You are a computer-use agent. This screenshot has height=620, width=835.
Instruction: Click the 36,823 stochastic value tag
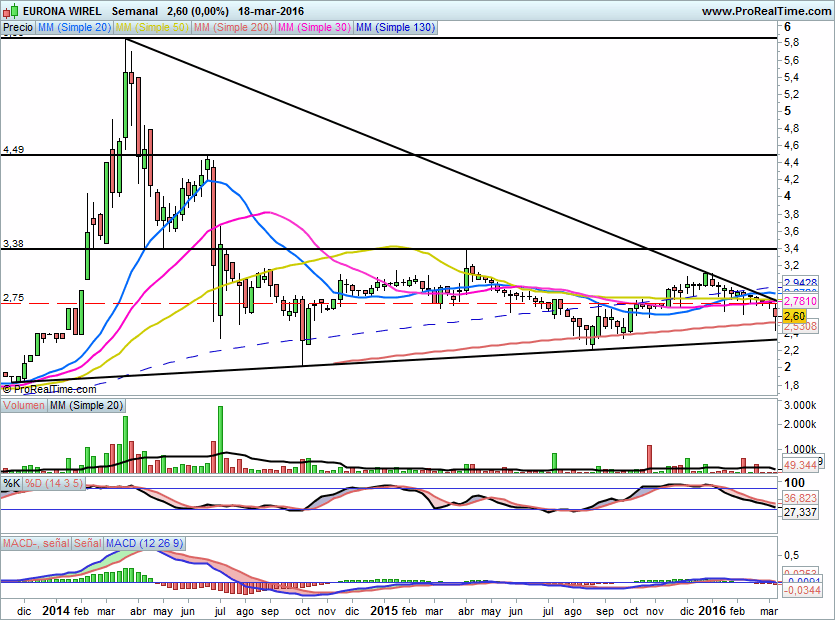(x=800, y=498)
